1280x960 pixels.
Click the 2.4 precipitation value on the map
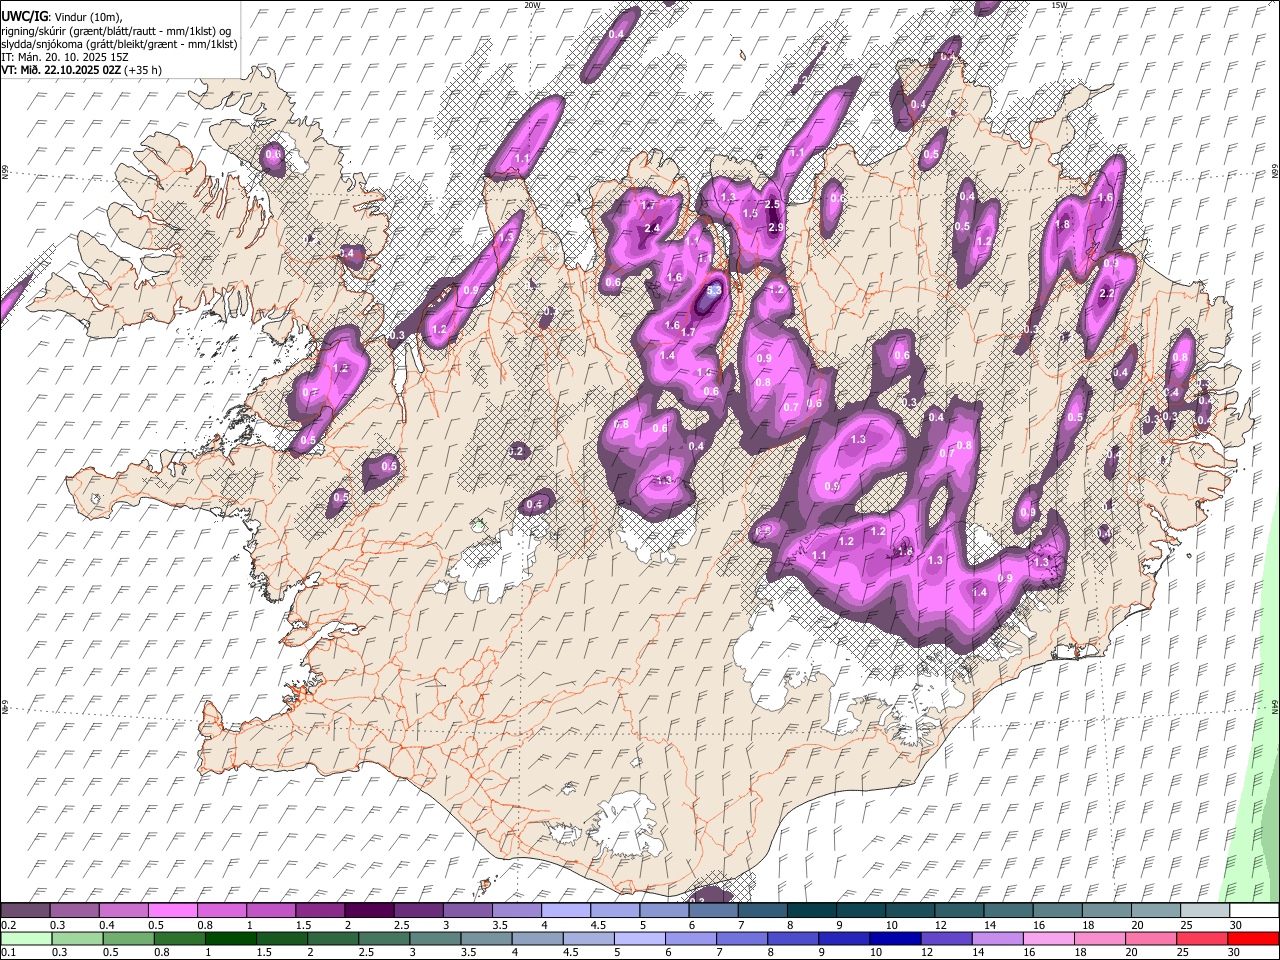tap(652, 228)
